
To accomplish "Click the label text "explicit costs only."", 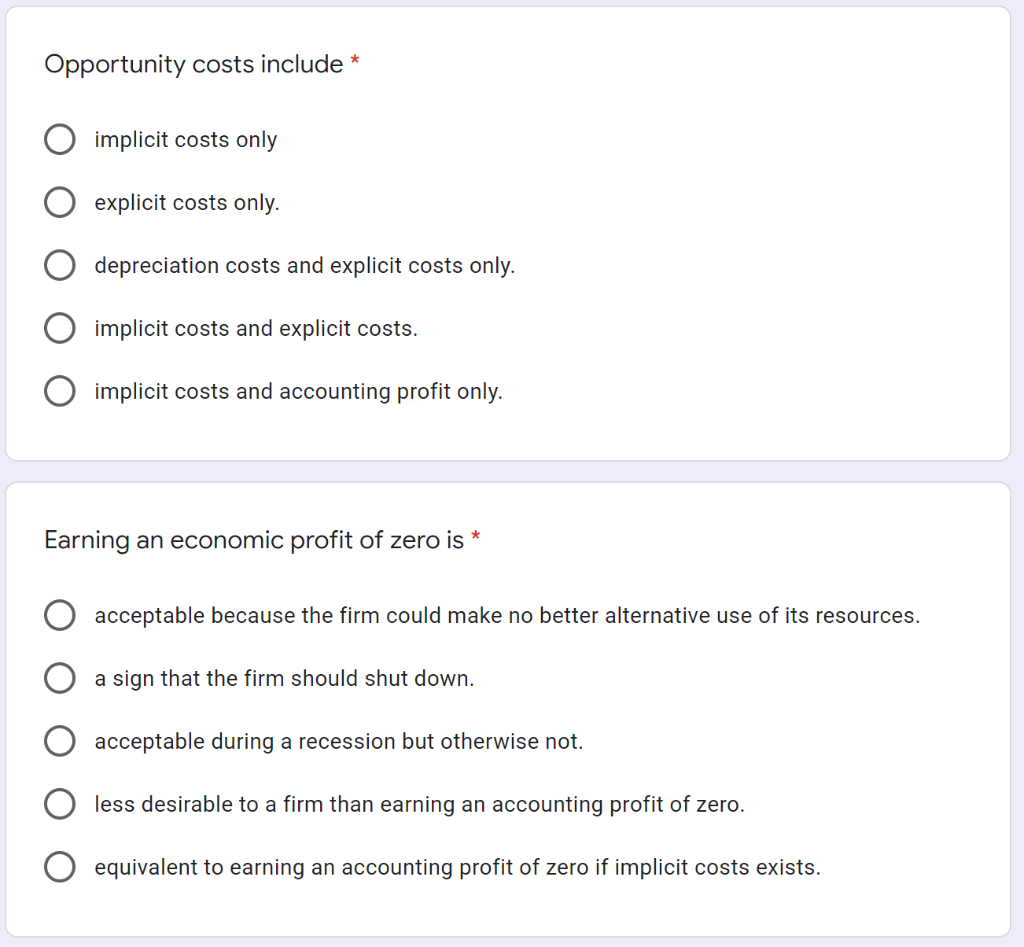I will click(x=187, y=202).
